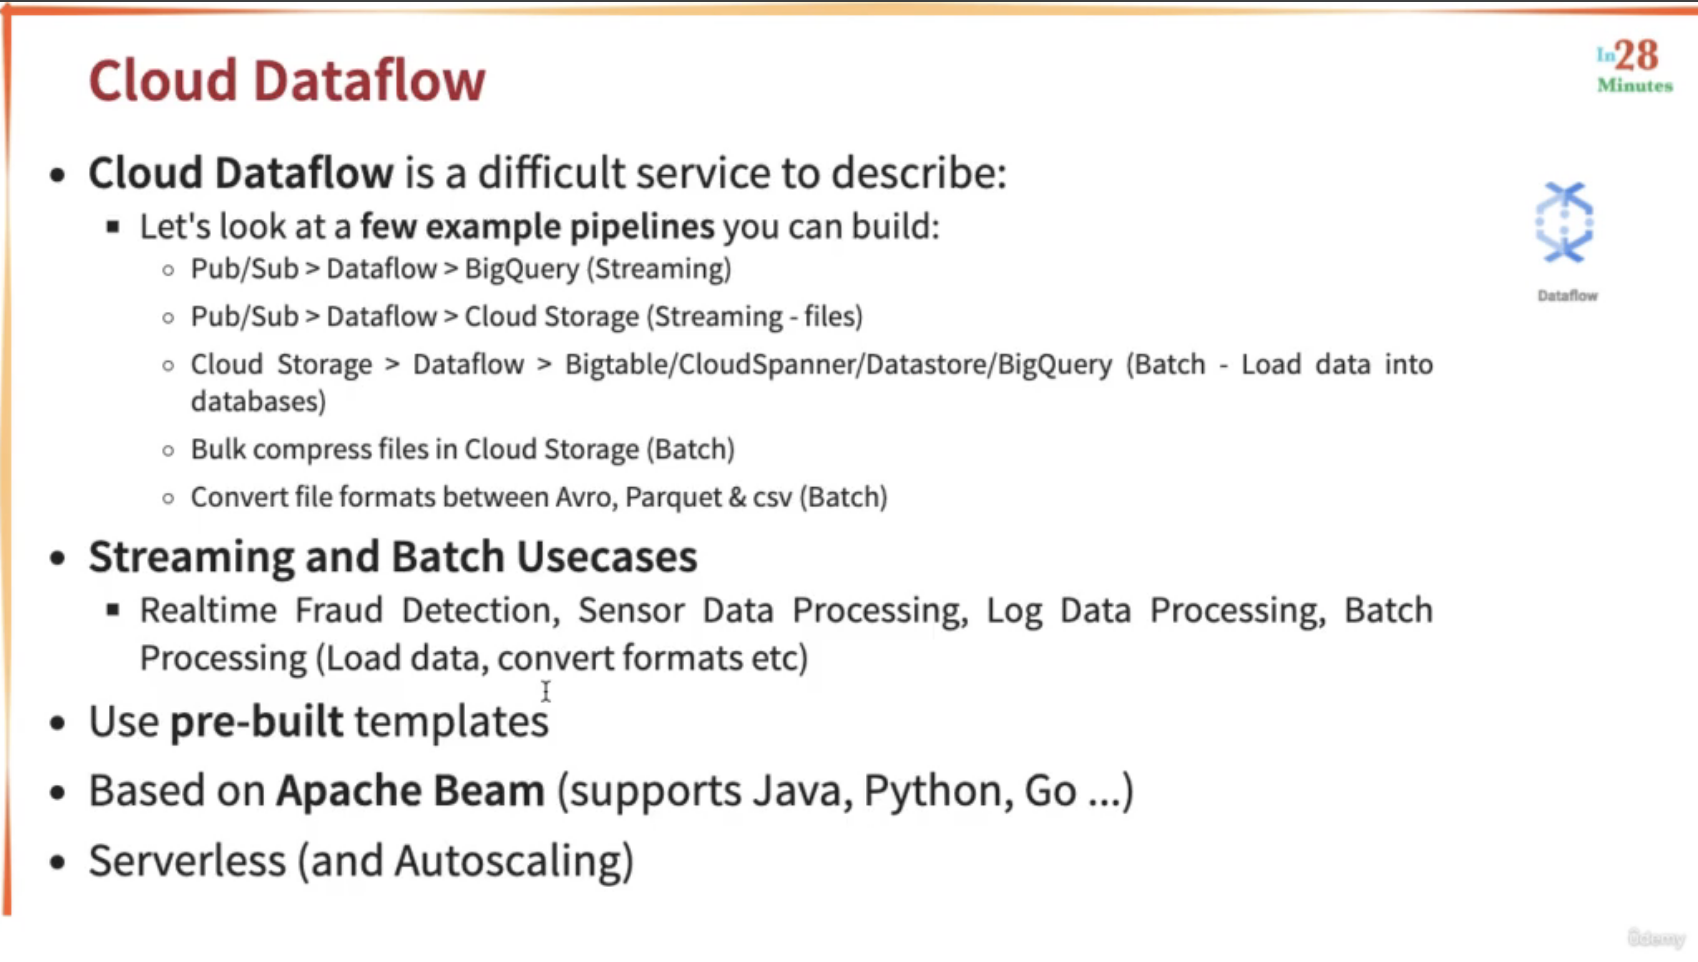This screenshot has width=1698, height=962.
Task: Click the Bigtable/CloudSpanner/Datastore/BigQuery batch line
Action: [x=811, y=382]
